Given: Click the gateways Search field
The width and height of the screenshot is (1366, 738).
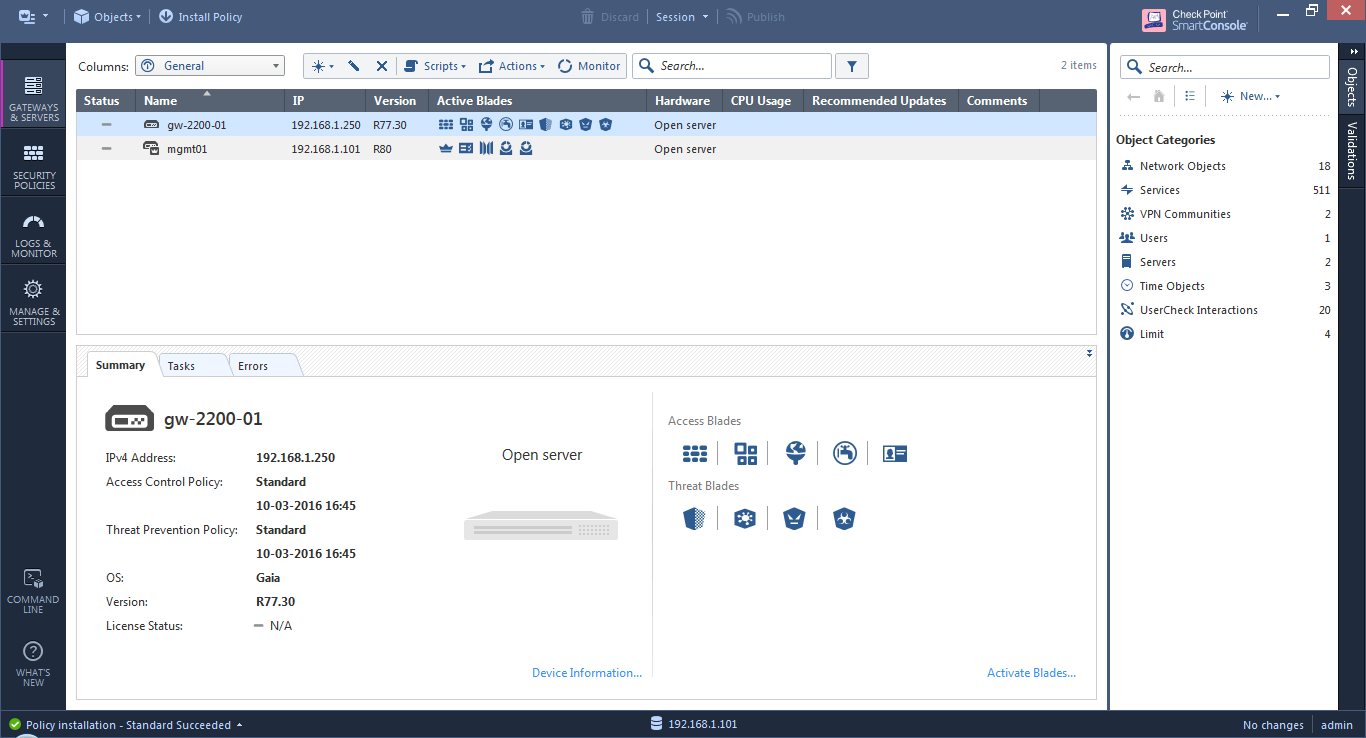Looking at the screenshot, I should pyautogui.click(x=732, y=66).
